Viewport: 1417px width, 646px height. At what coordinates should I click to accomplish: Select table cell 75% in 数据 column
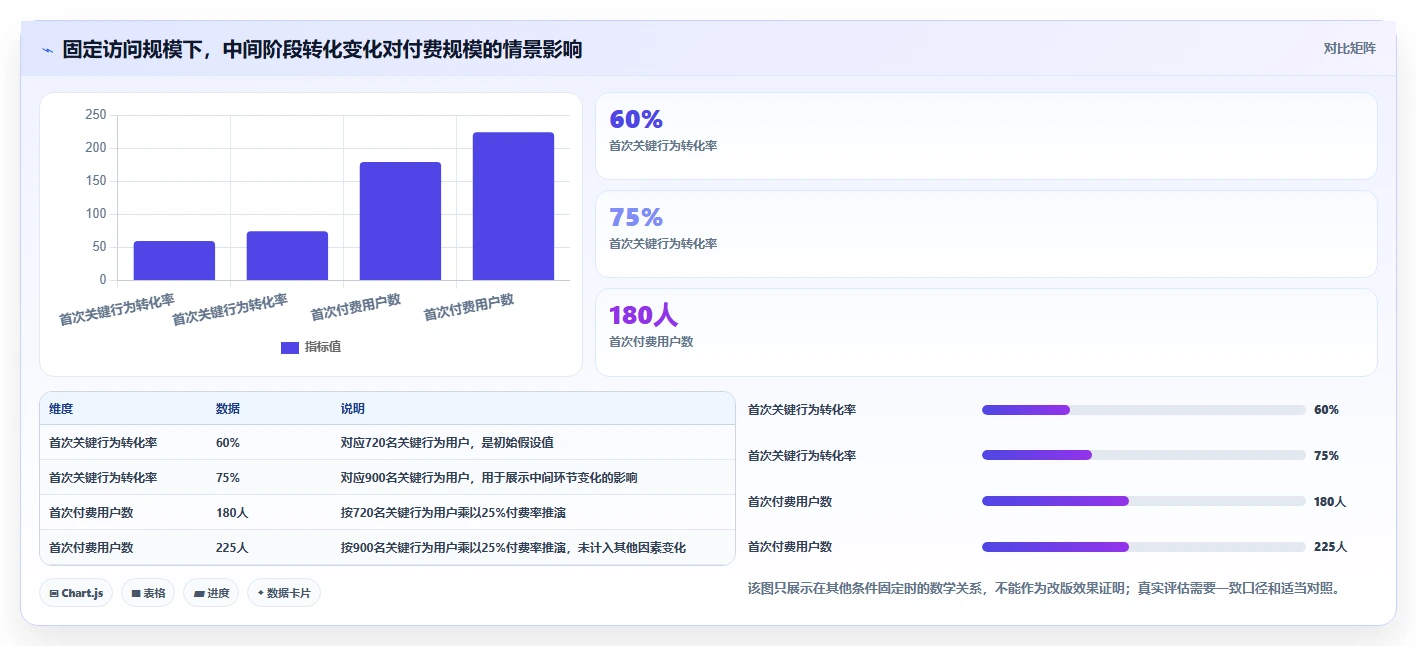click(228, 477)
